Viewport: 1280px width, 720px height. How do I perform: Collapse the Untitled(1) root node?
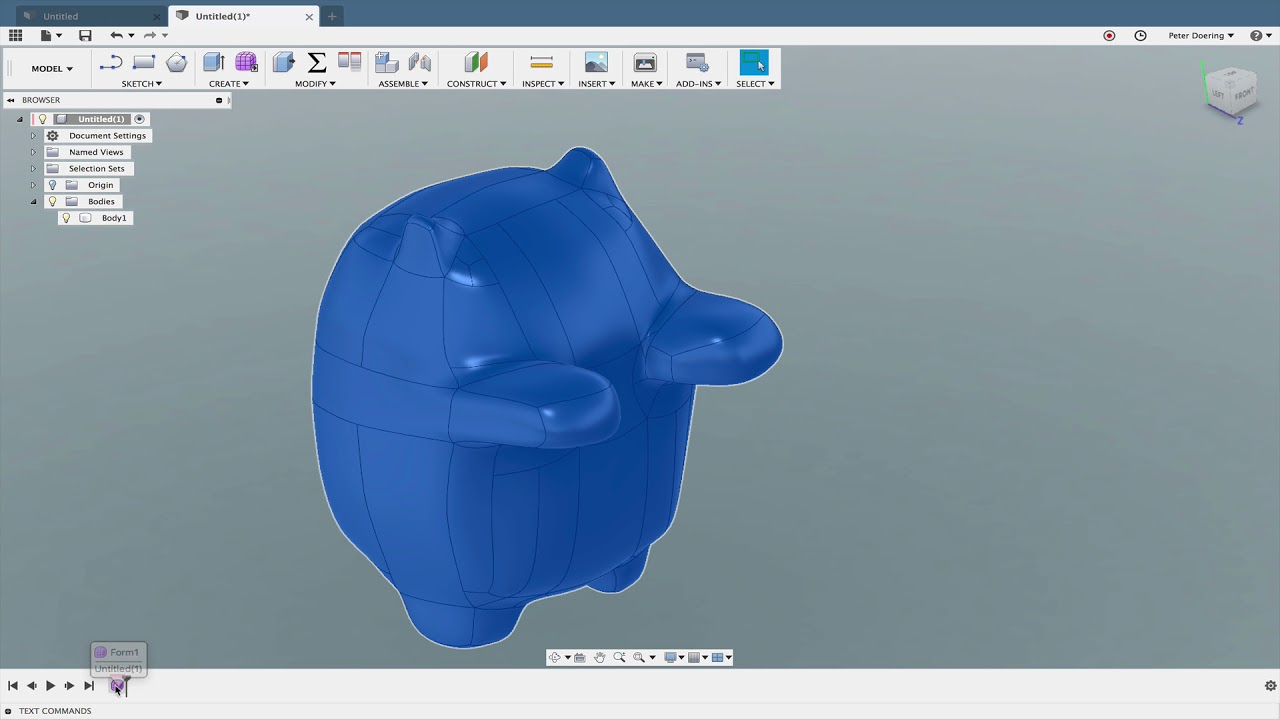(x=20, y=119)
